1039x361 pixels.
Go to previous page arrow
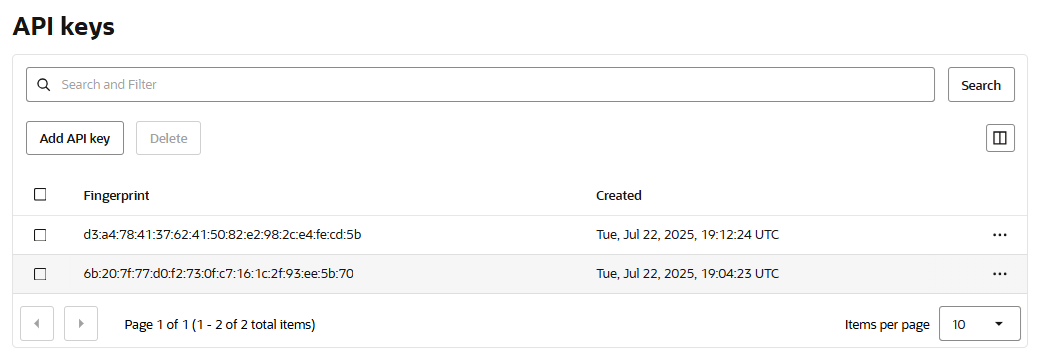[37, 324]
